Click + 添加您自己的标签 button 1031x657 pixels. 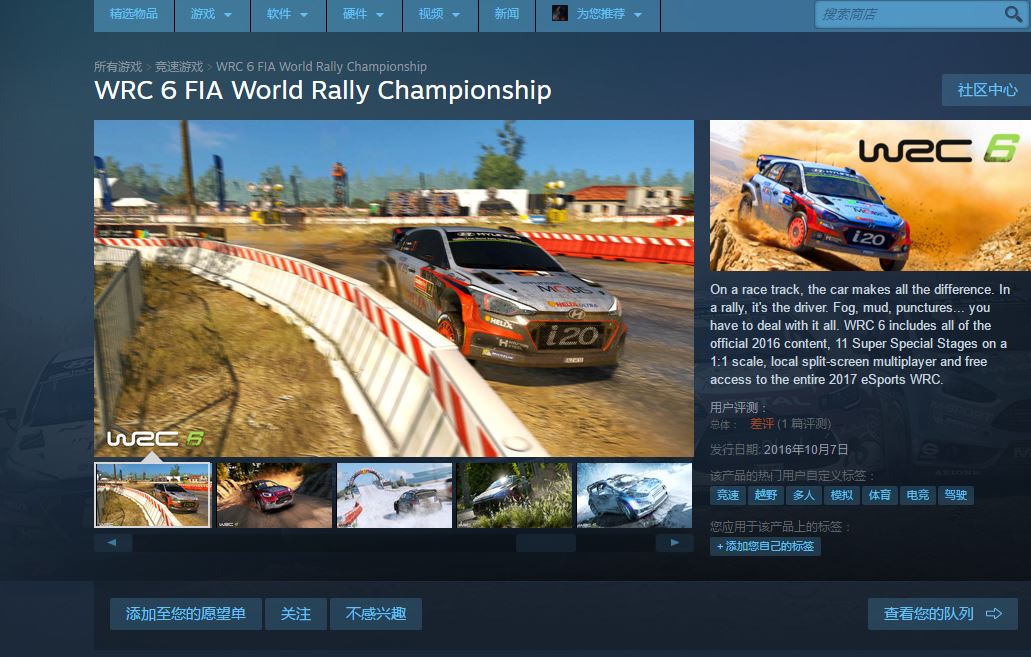point(765,546)
